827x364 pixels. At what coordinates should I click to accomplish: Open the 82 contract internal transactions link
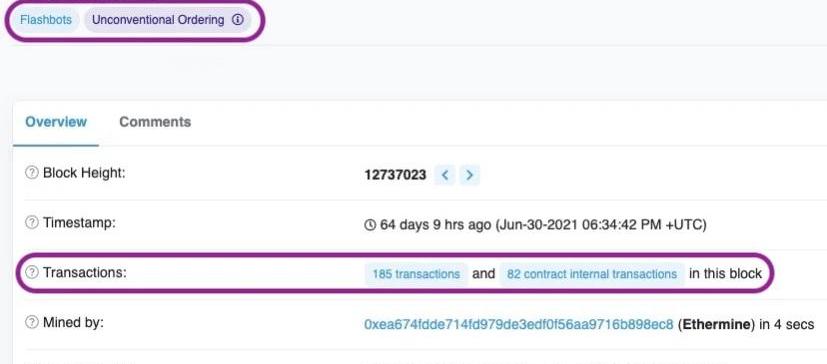(x=592, y=274)
